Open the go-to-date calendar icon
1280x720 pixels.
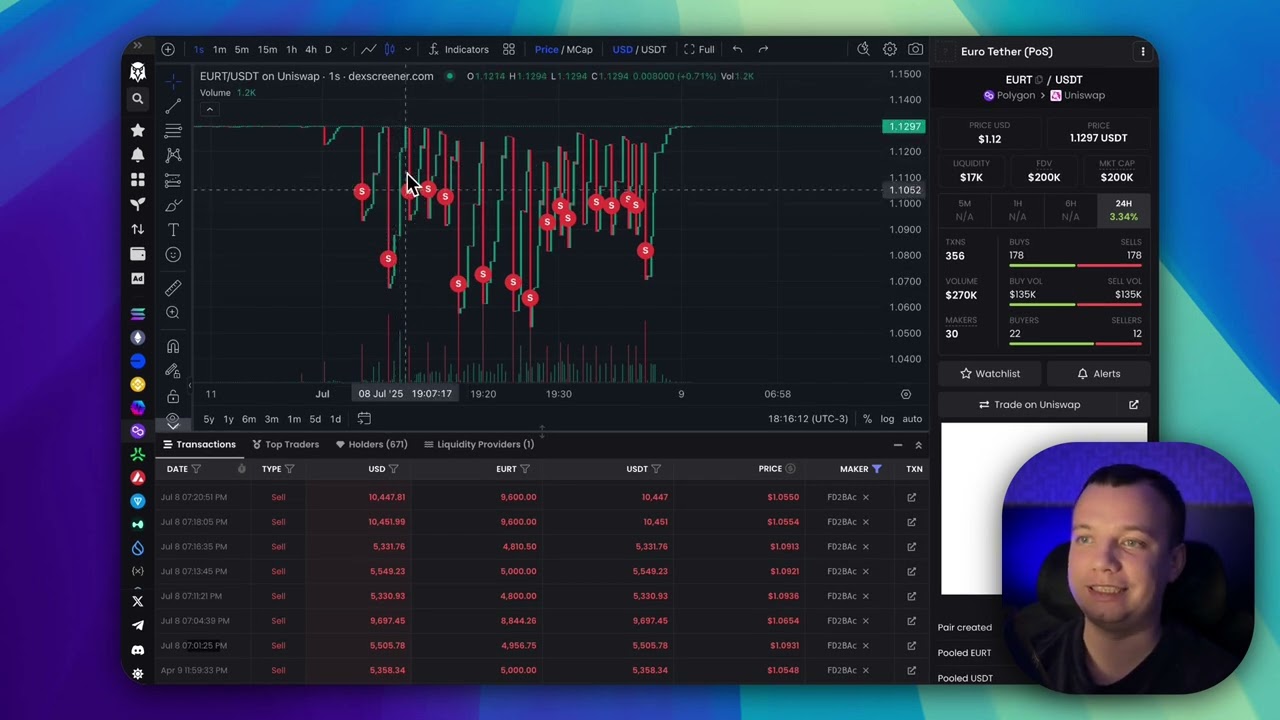tap(364, 419)
